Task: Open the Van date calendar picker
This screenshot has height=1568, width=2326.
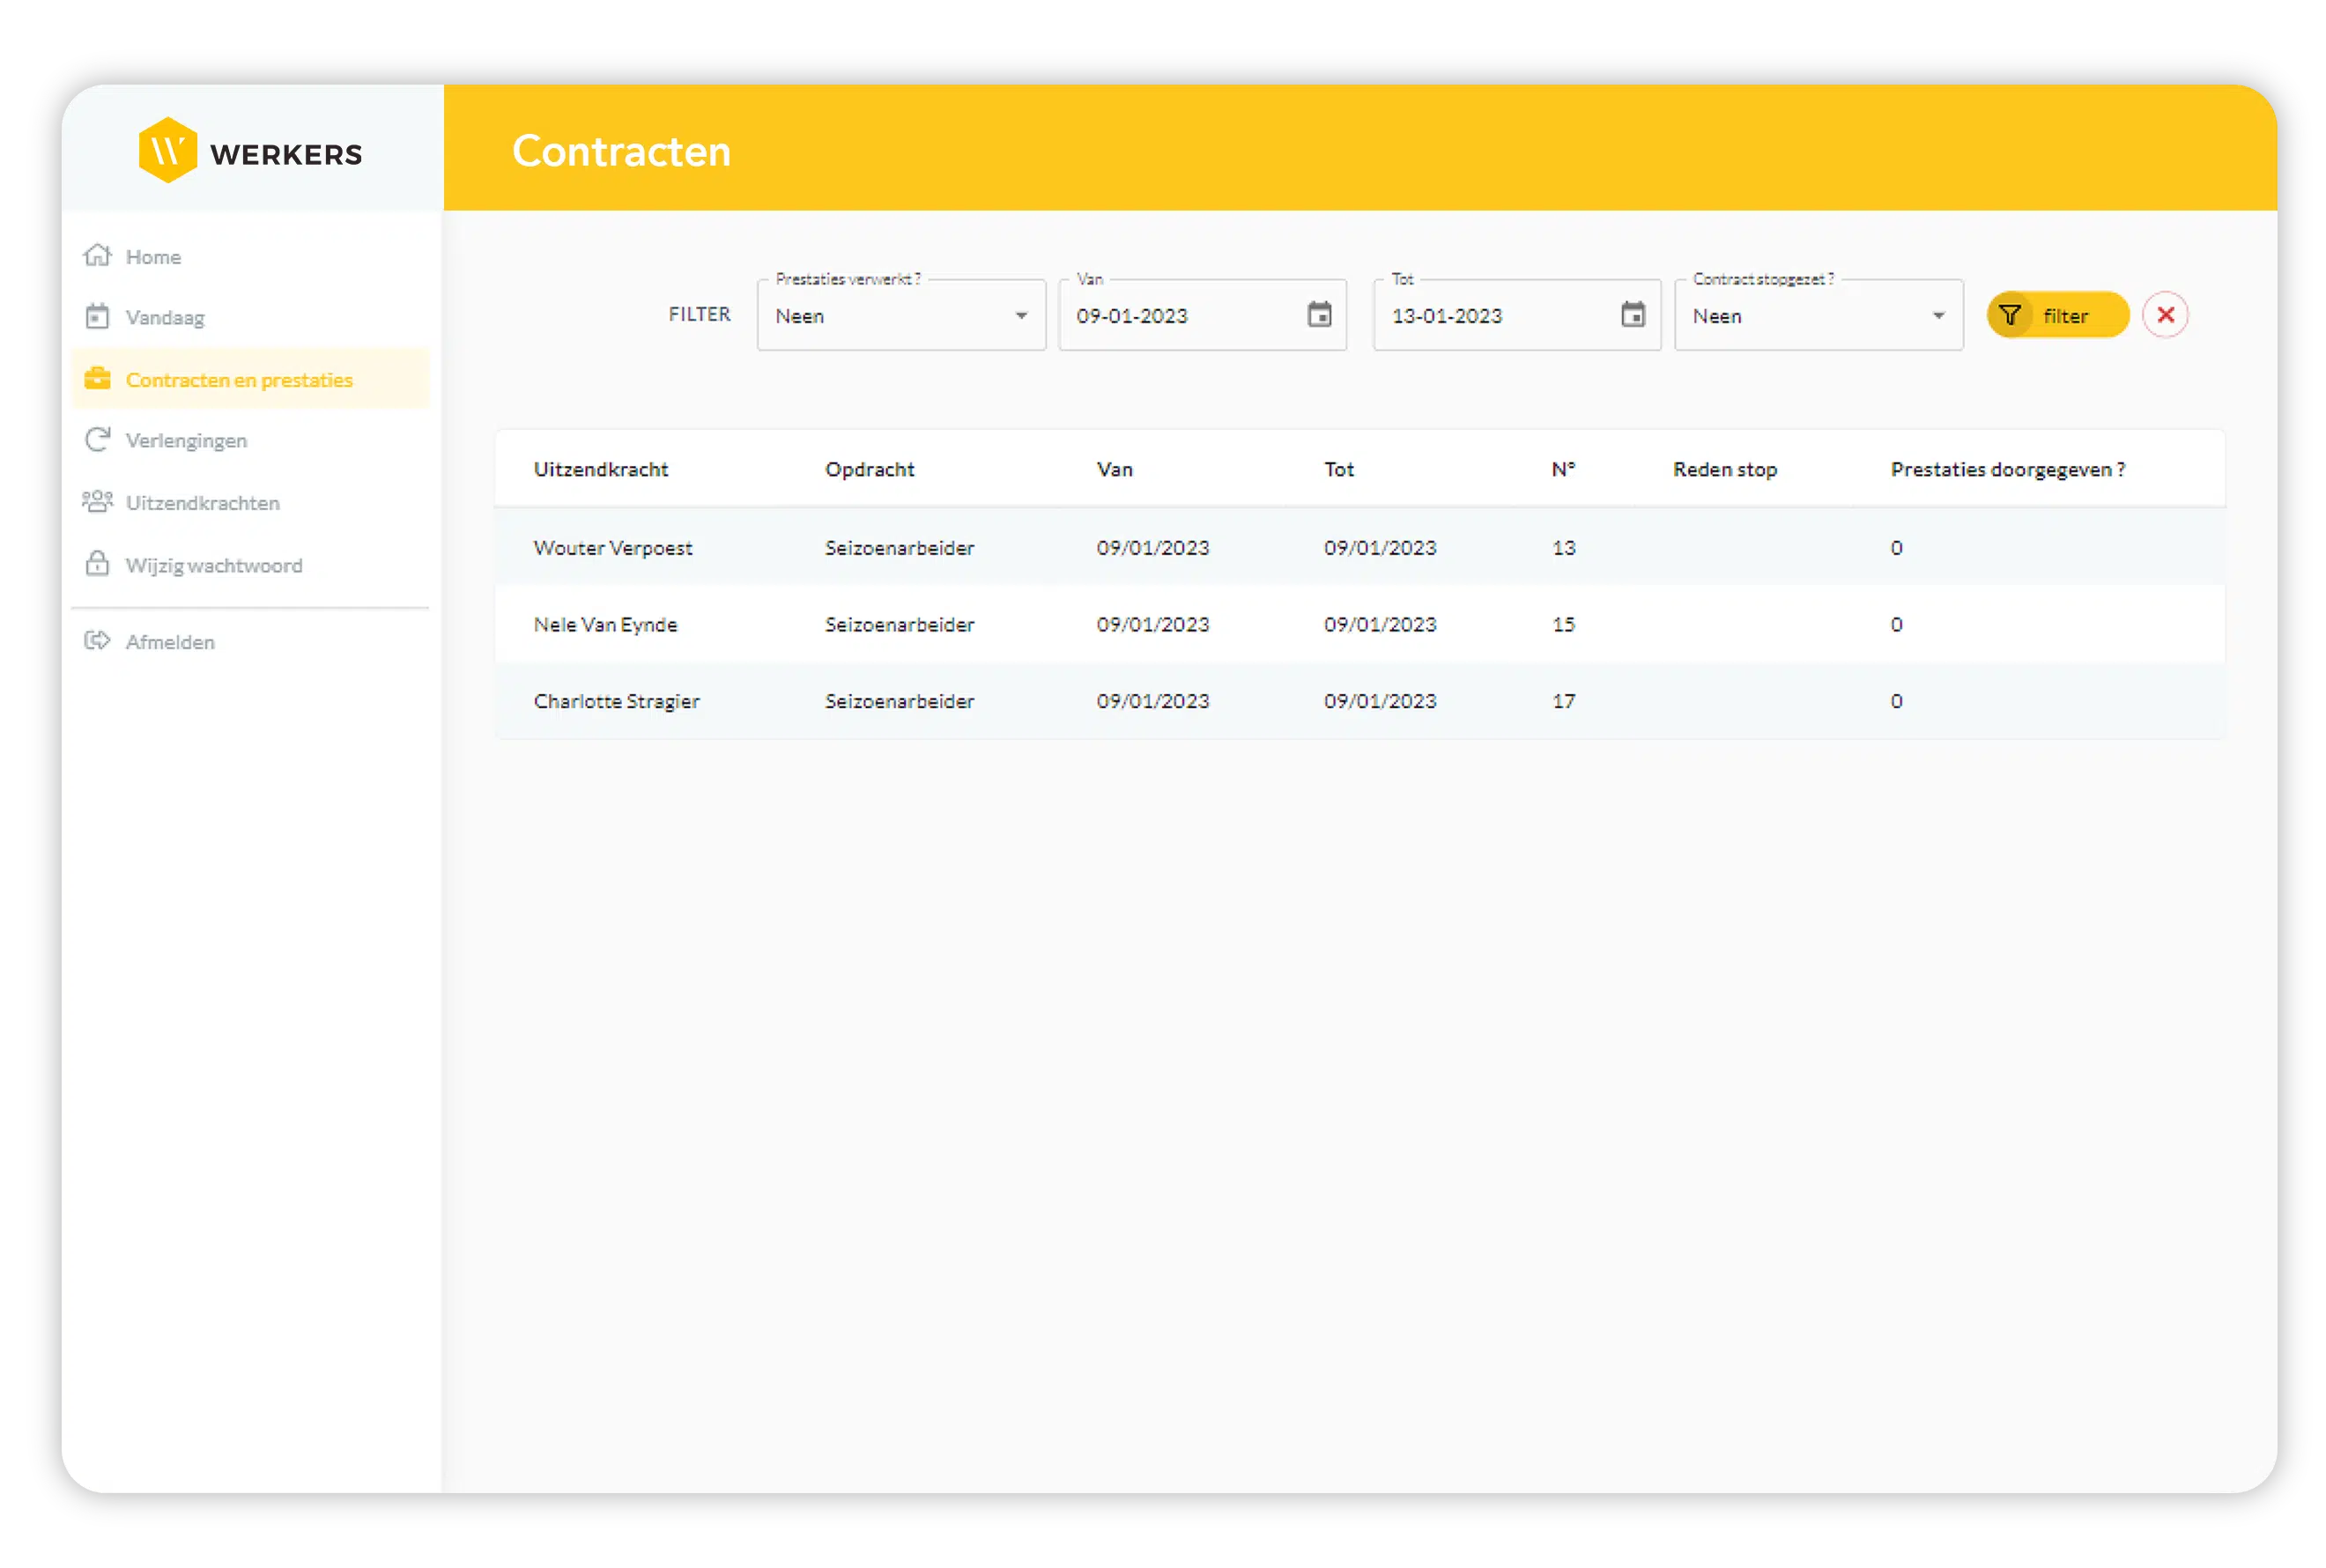Action: tap(1319, 315)
